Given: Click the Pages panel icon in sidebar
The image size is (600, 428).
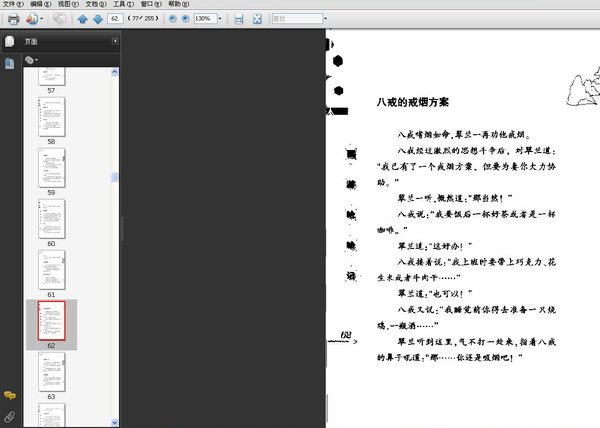Looking at the screenshot, I should pos(10,41).
